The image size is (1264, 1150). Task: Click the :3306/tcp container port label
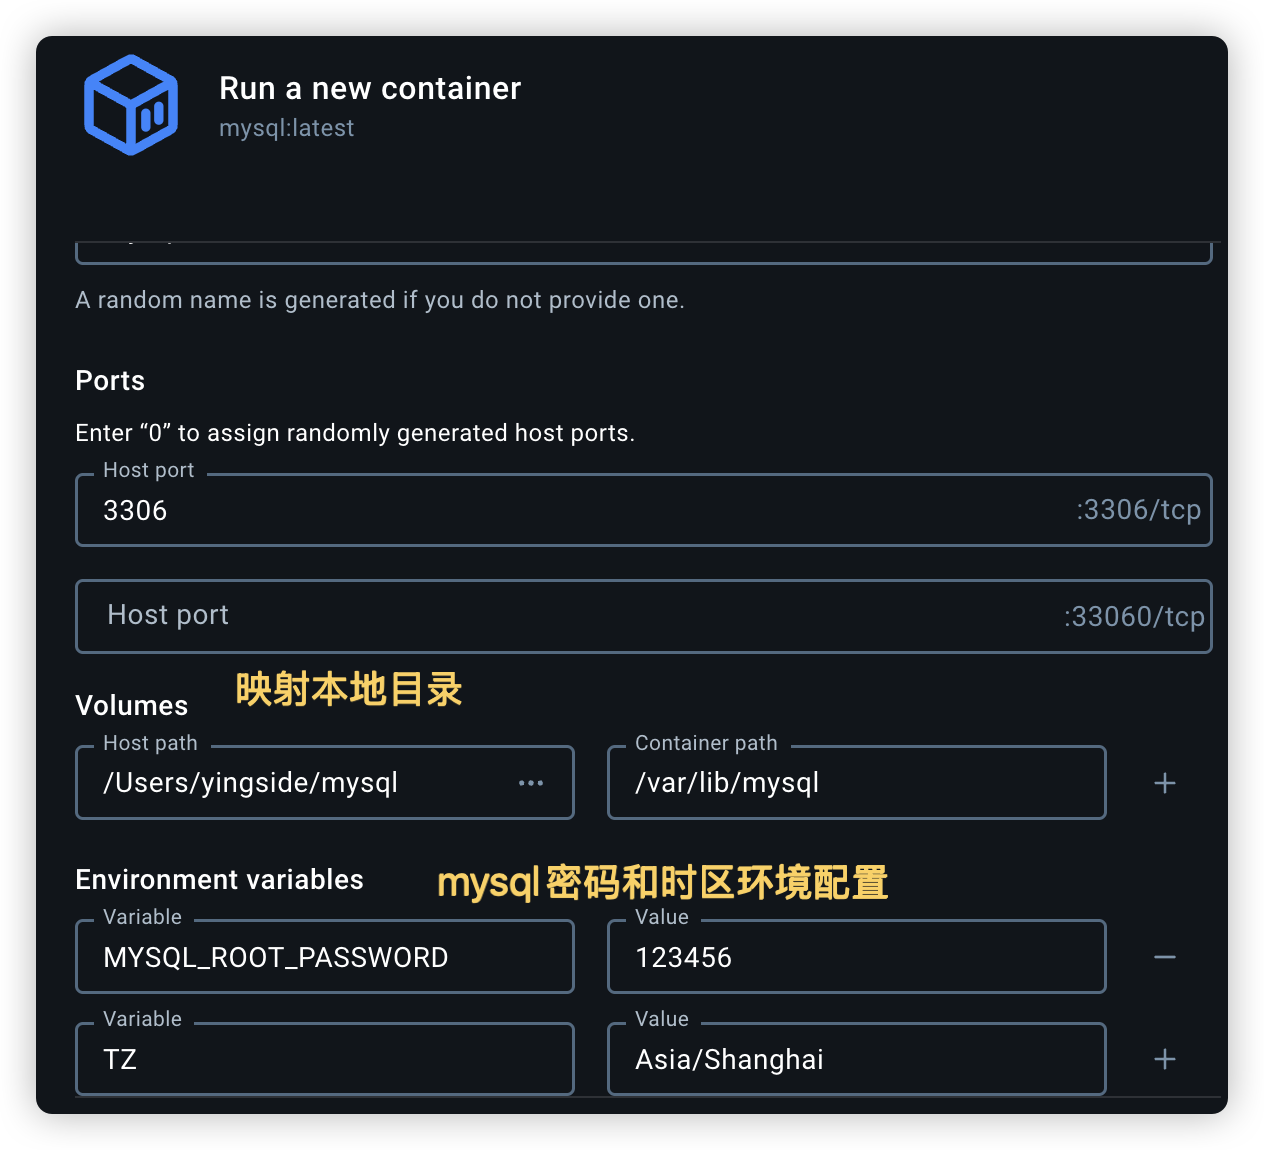(1139, 510)
